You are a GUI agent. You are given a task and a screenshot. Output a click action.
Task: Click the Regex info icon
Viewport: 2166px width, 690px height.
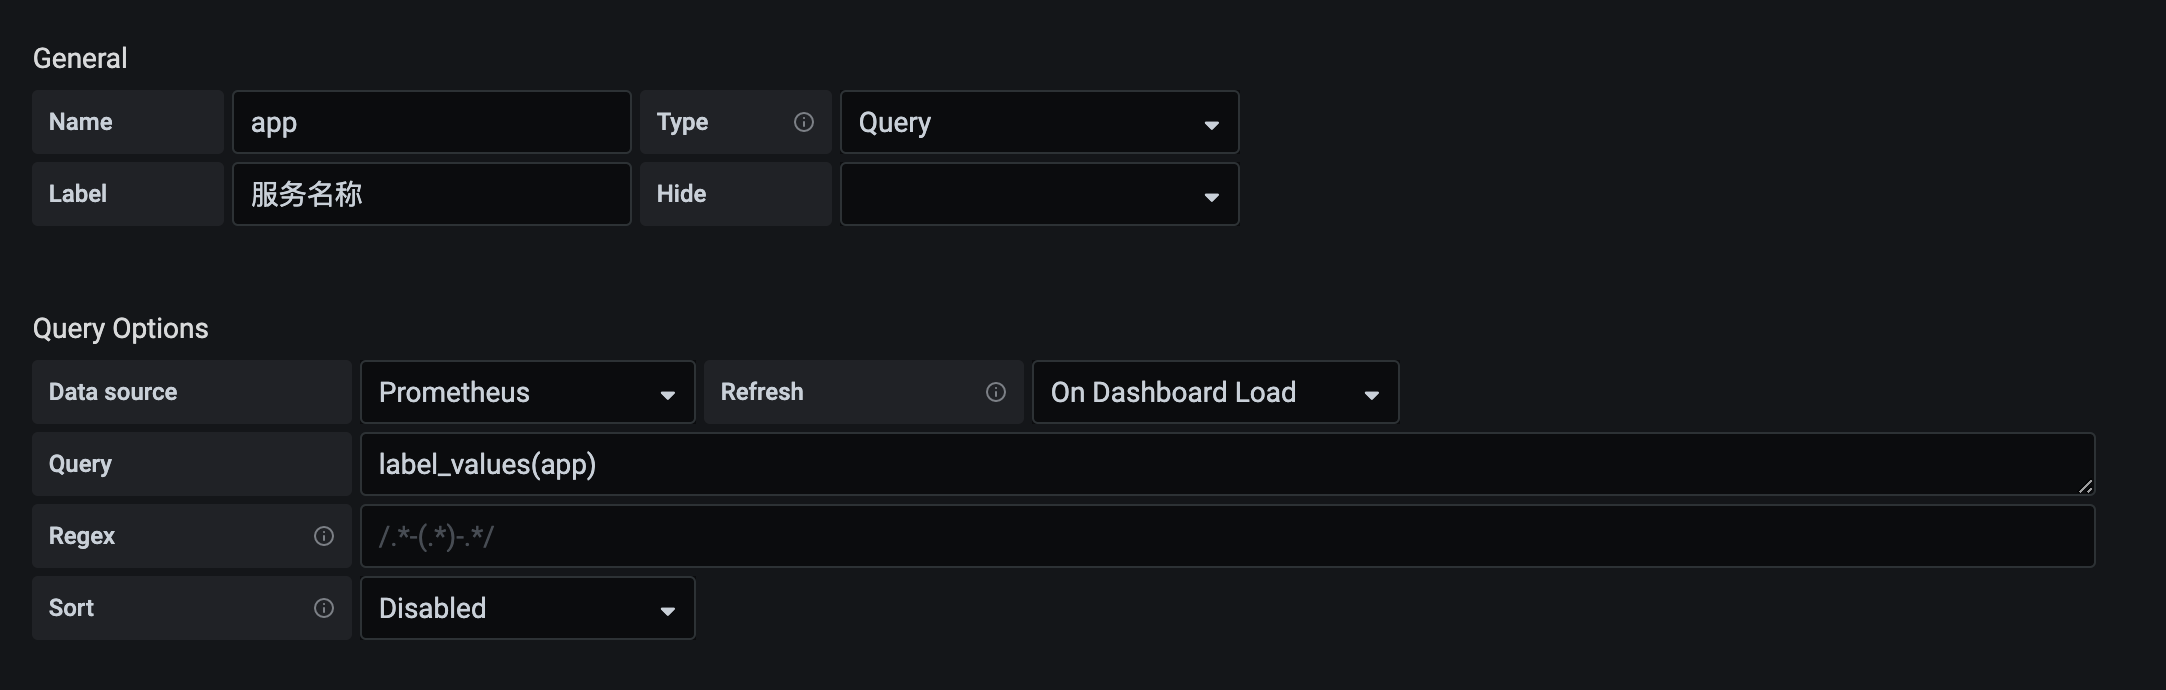click(324, 536)
